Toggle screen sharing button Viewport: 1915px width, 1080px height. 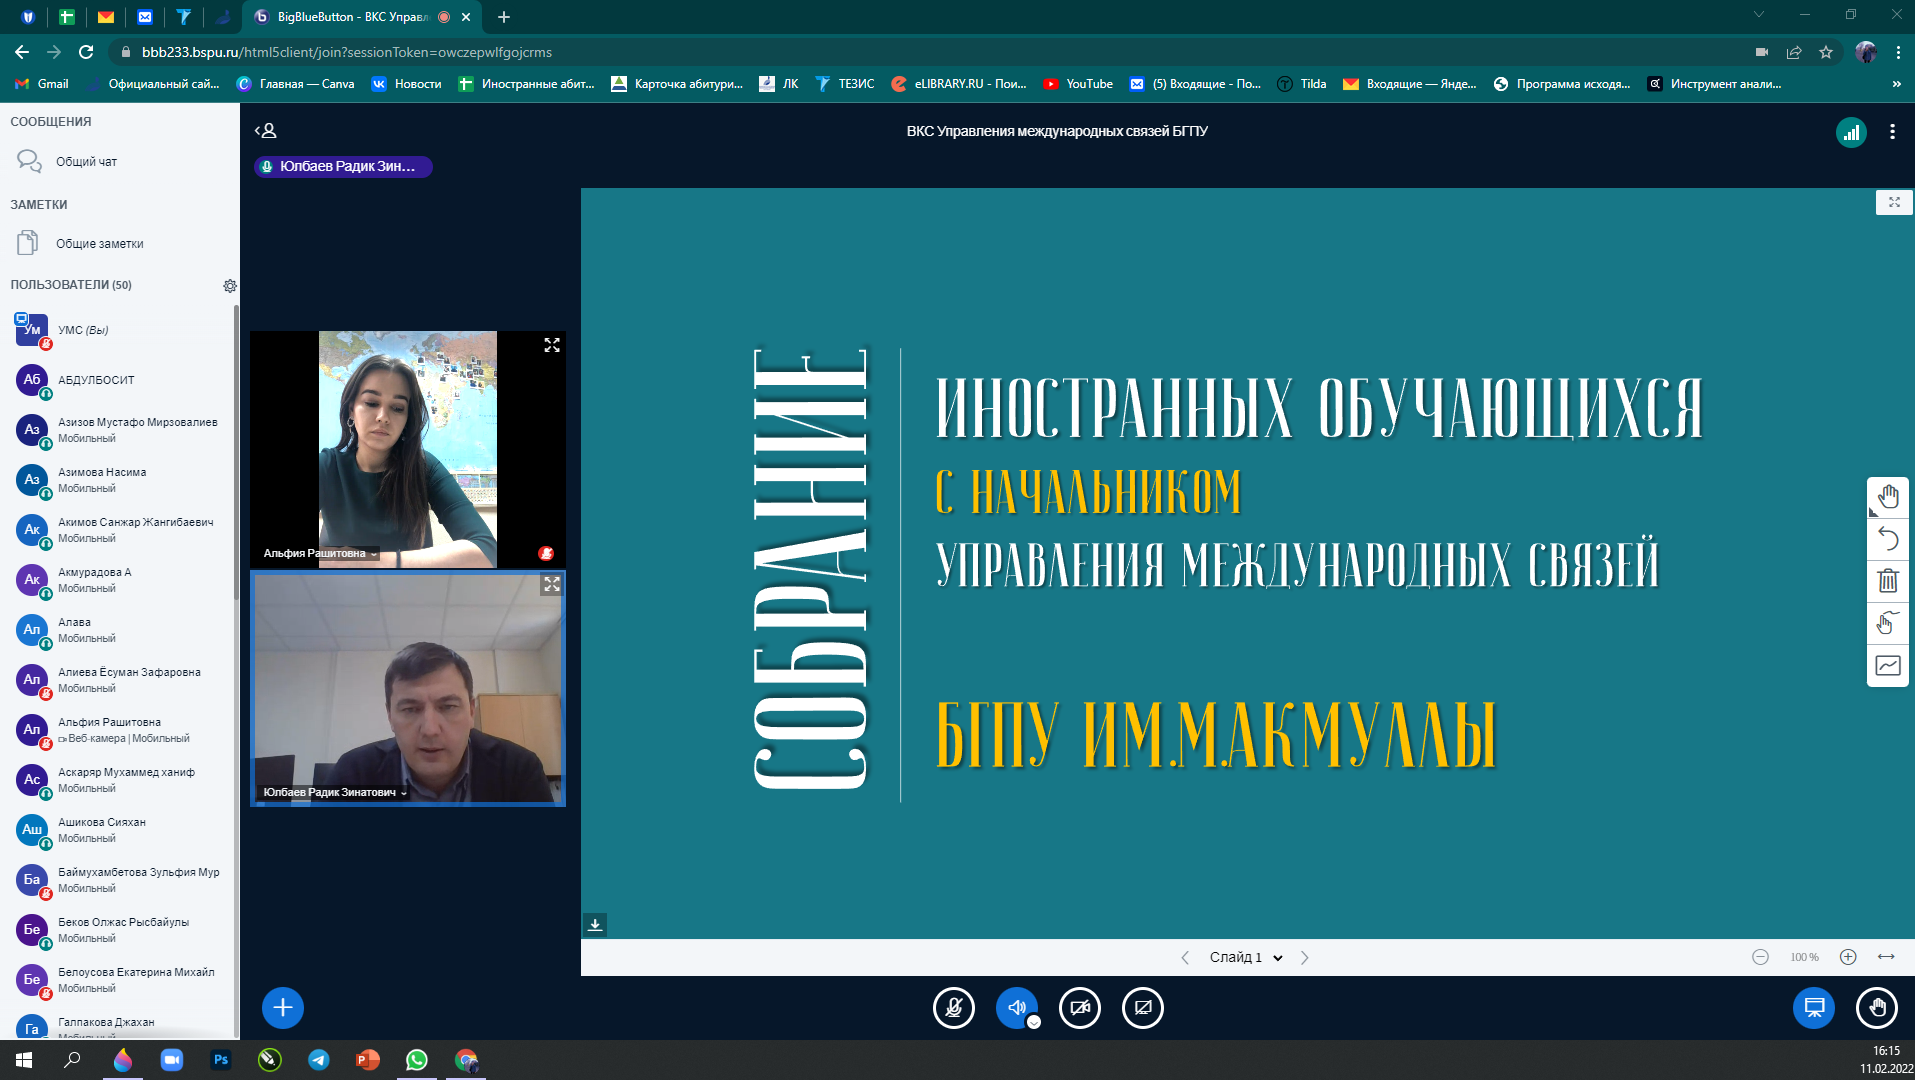pos(1143,1008)
